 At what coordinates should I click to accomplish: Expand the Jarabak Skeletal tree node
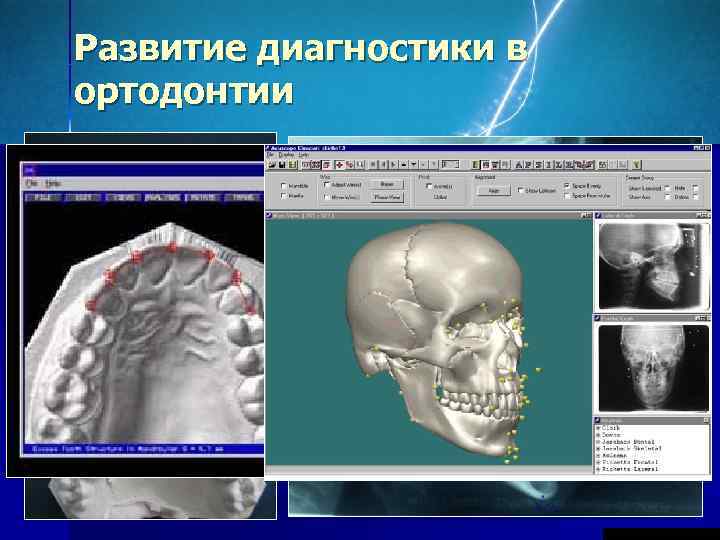pos(598,448)
